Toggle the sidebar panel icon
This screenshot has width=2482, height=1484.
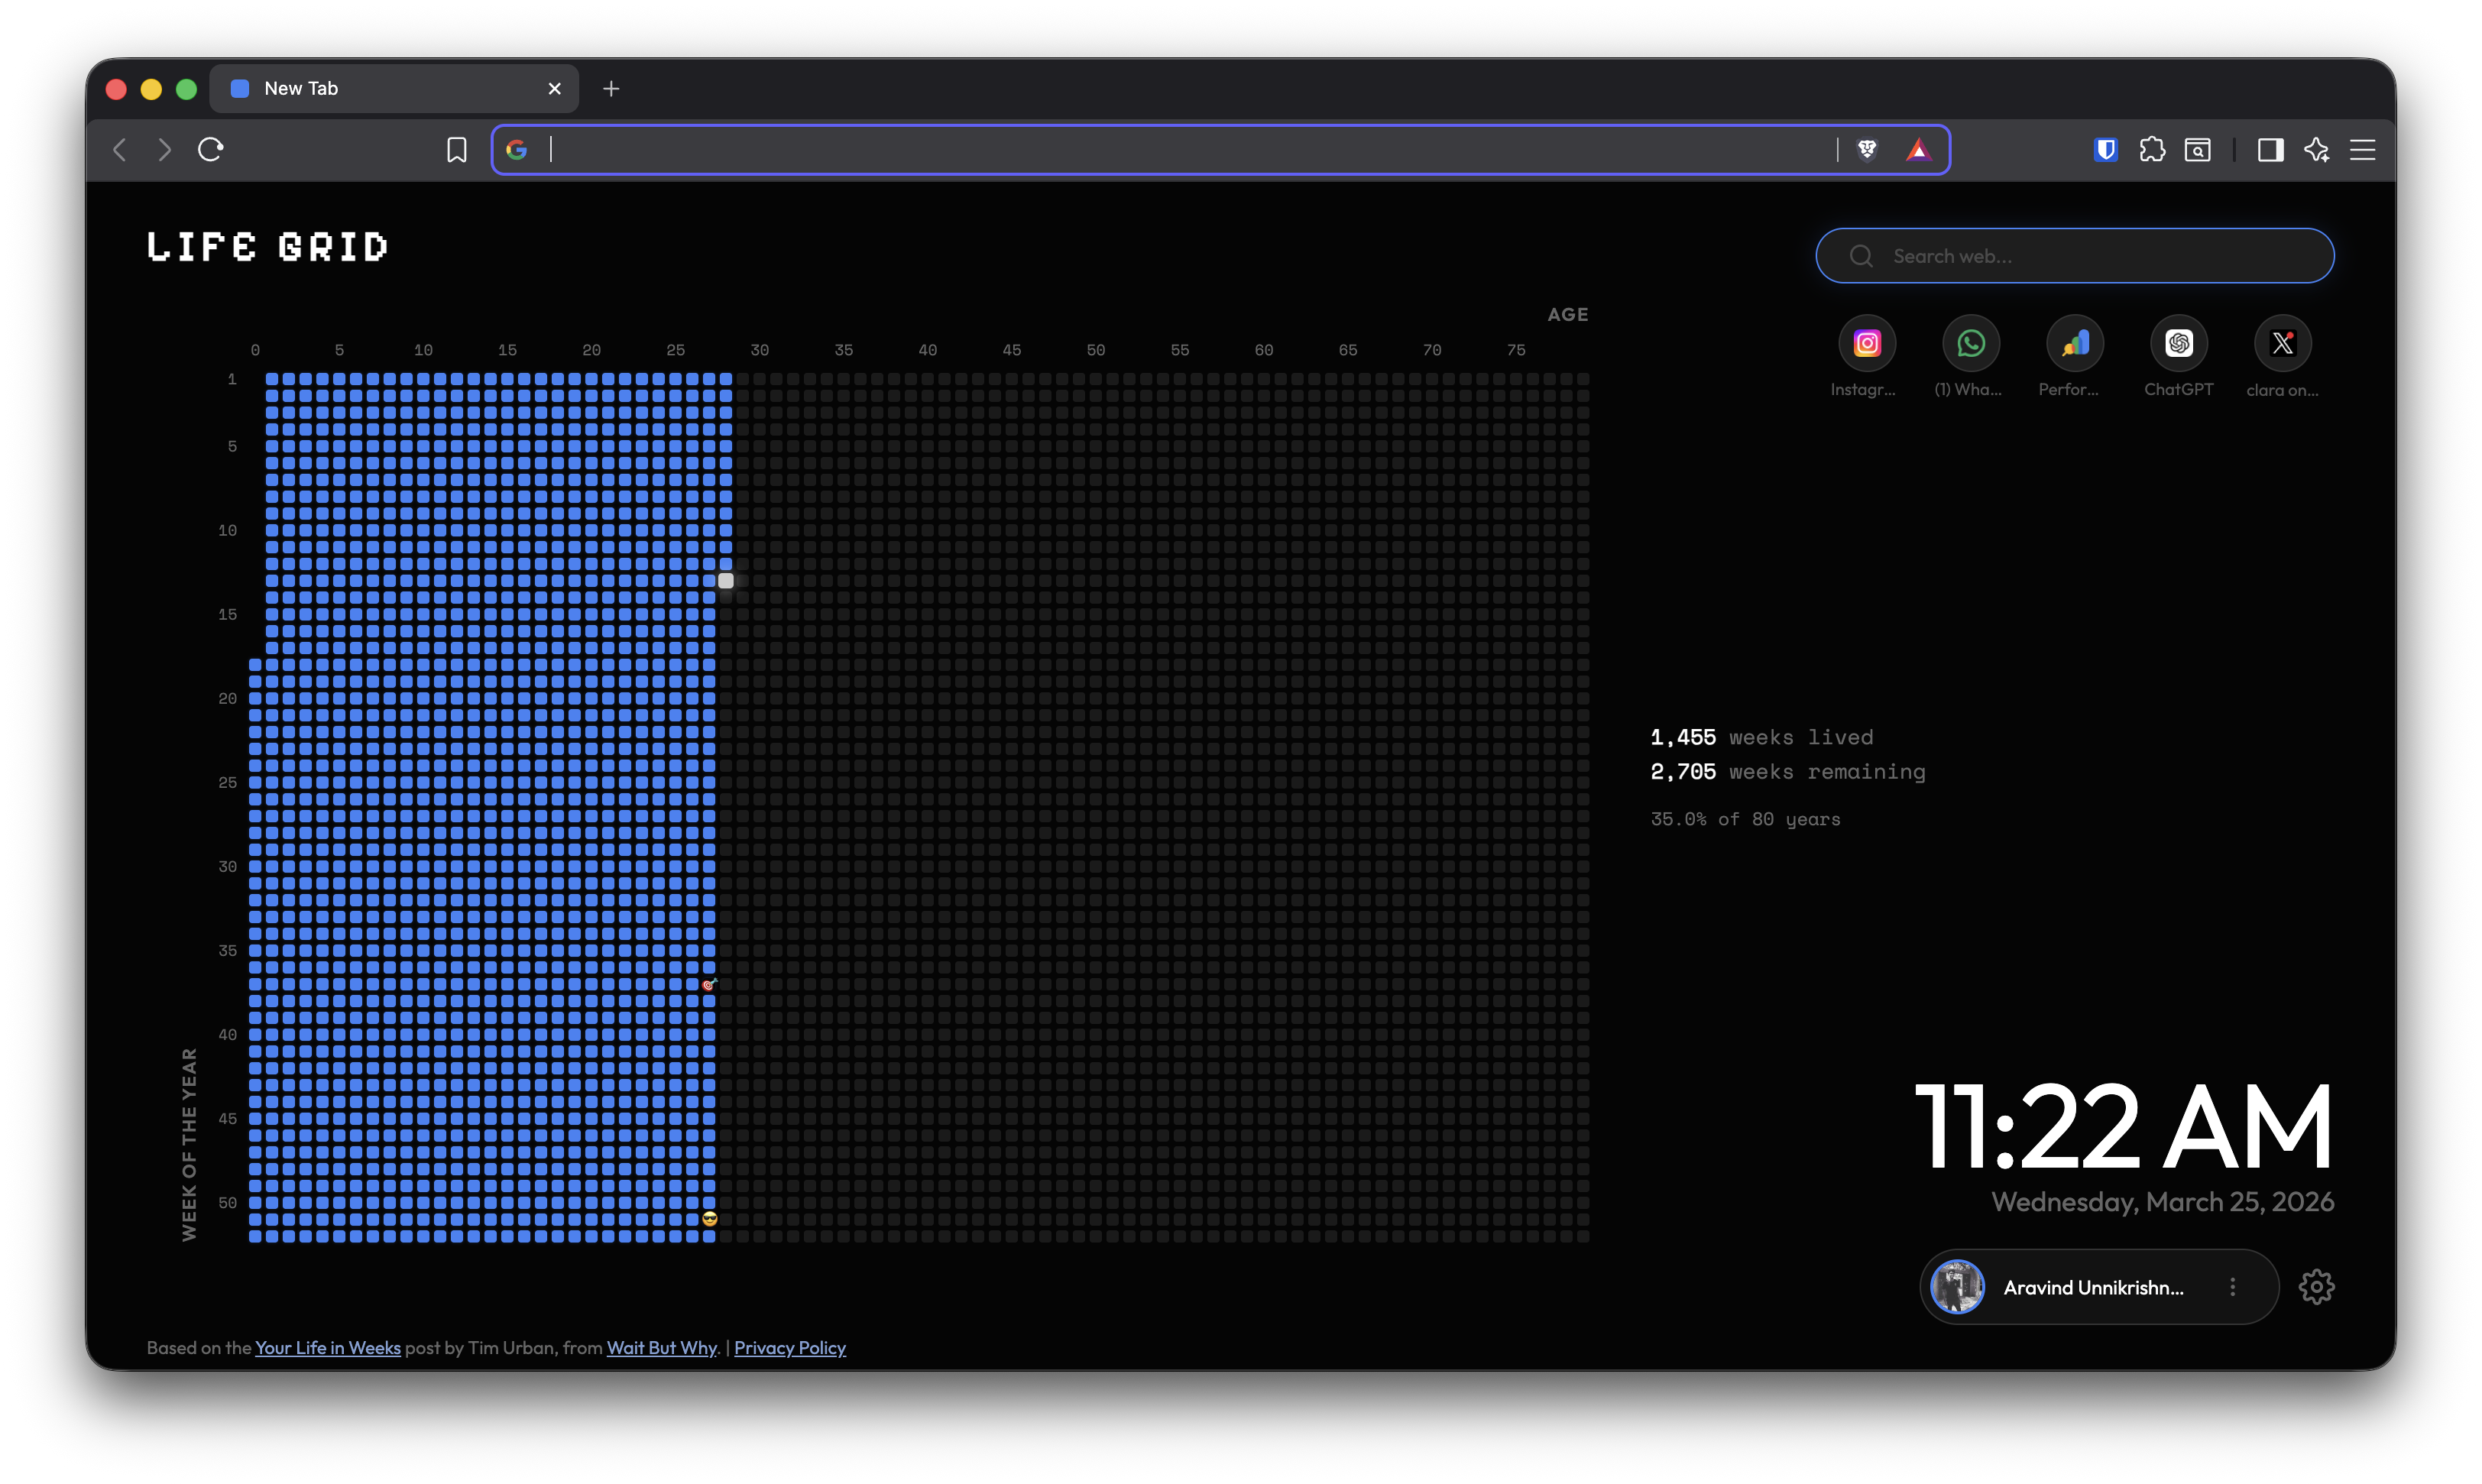[x=2270, y=149]
